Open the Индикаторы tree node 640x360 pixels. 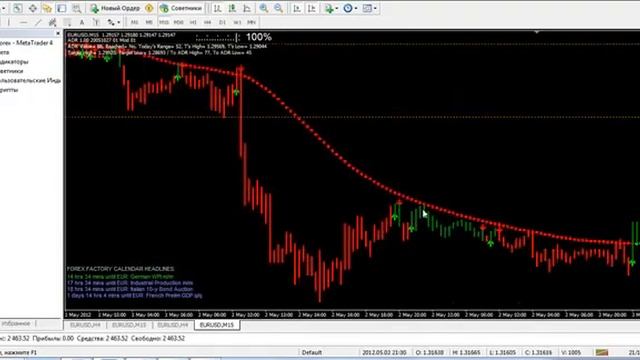tap(14, 62)
